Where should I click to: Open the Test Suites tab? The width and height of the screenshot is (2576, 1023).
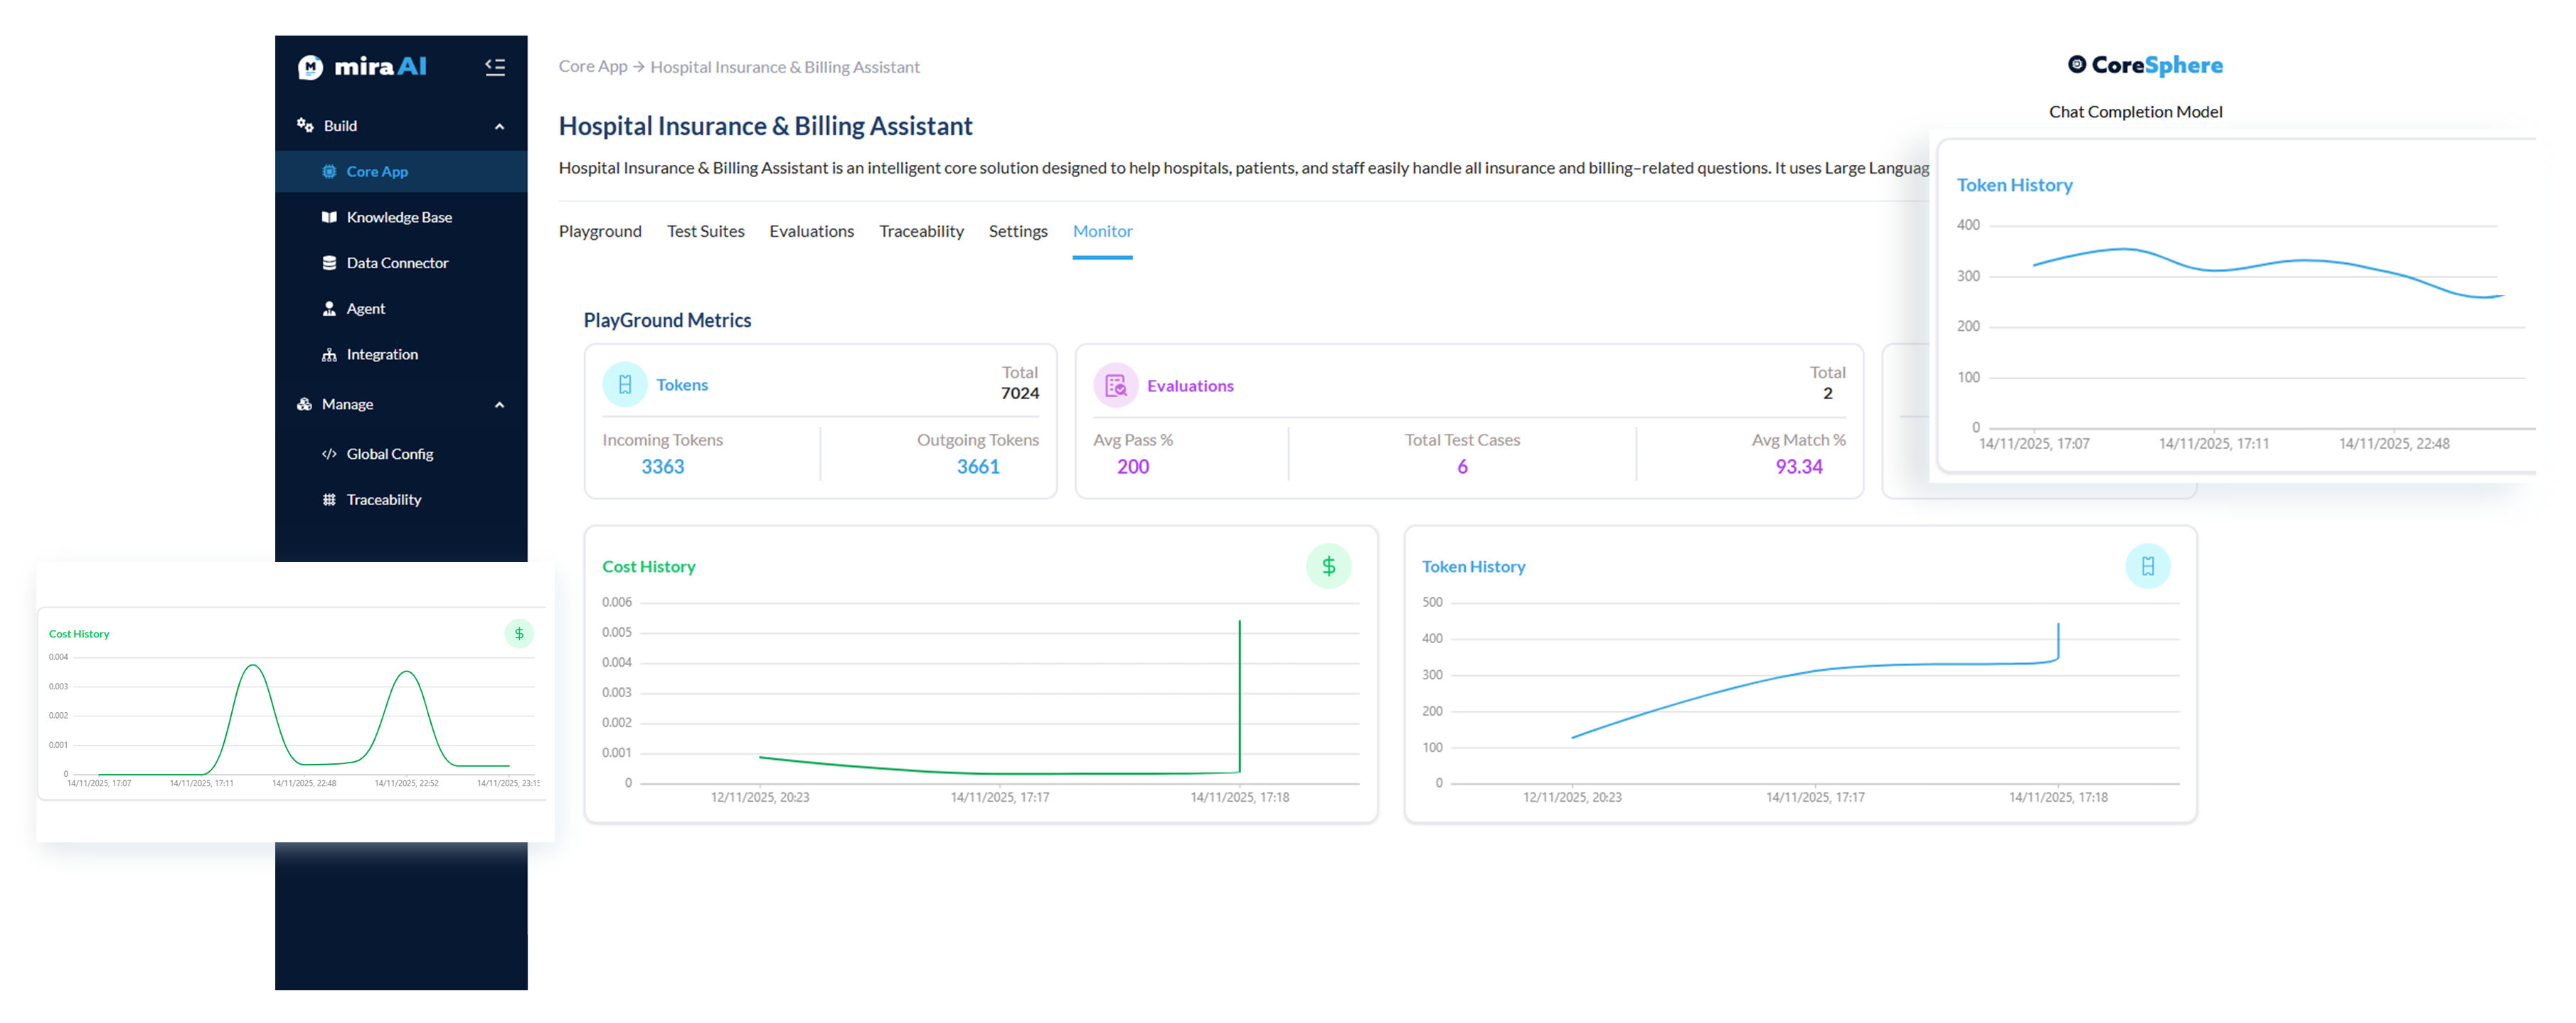705,231
